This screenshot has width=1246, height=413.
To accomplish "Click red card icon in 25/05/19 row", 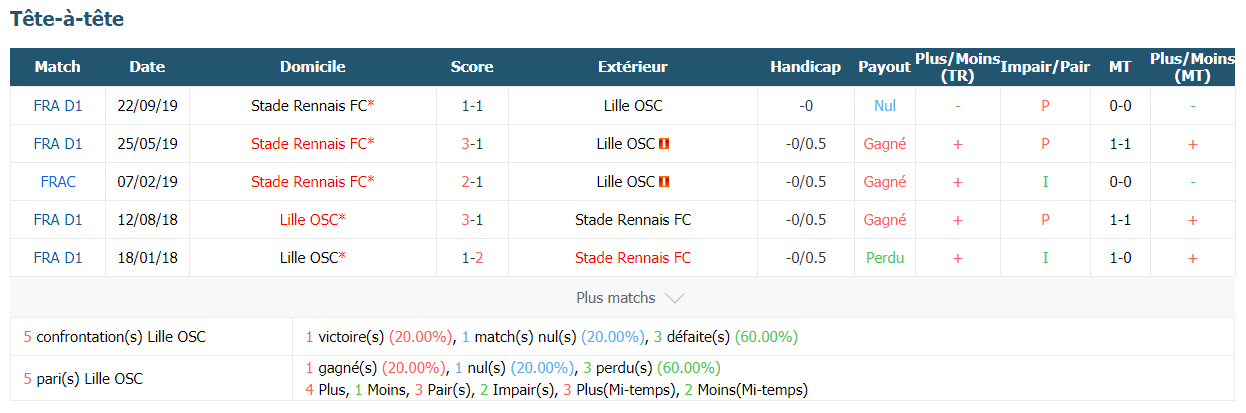I will pos(665,144).
